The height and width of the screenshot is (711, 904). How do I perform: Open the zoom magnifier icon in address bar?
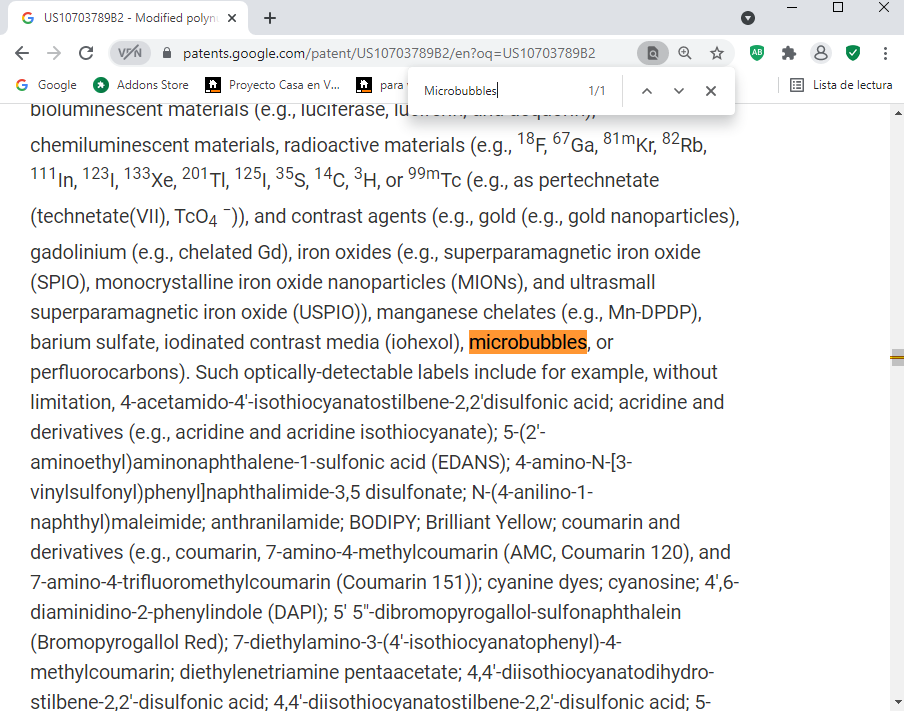(685, 53)
